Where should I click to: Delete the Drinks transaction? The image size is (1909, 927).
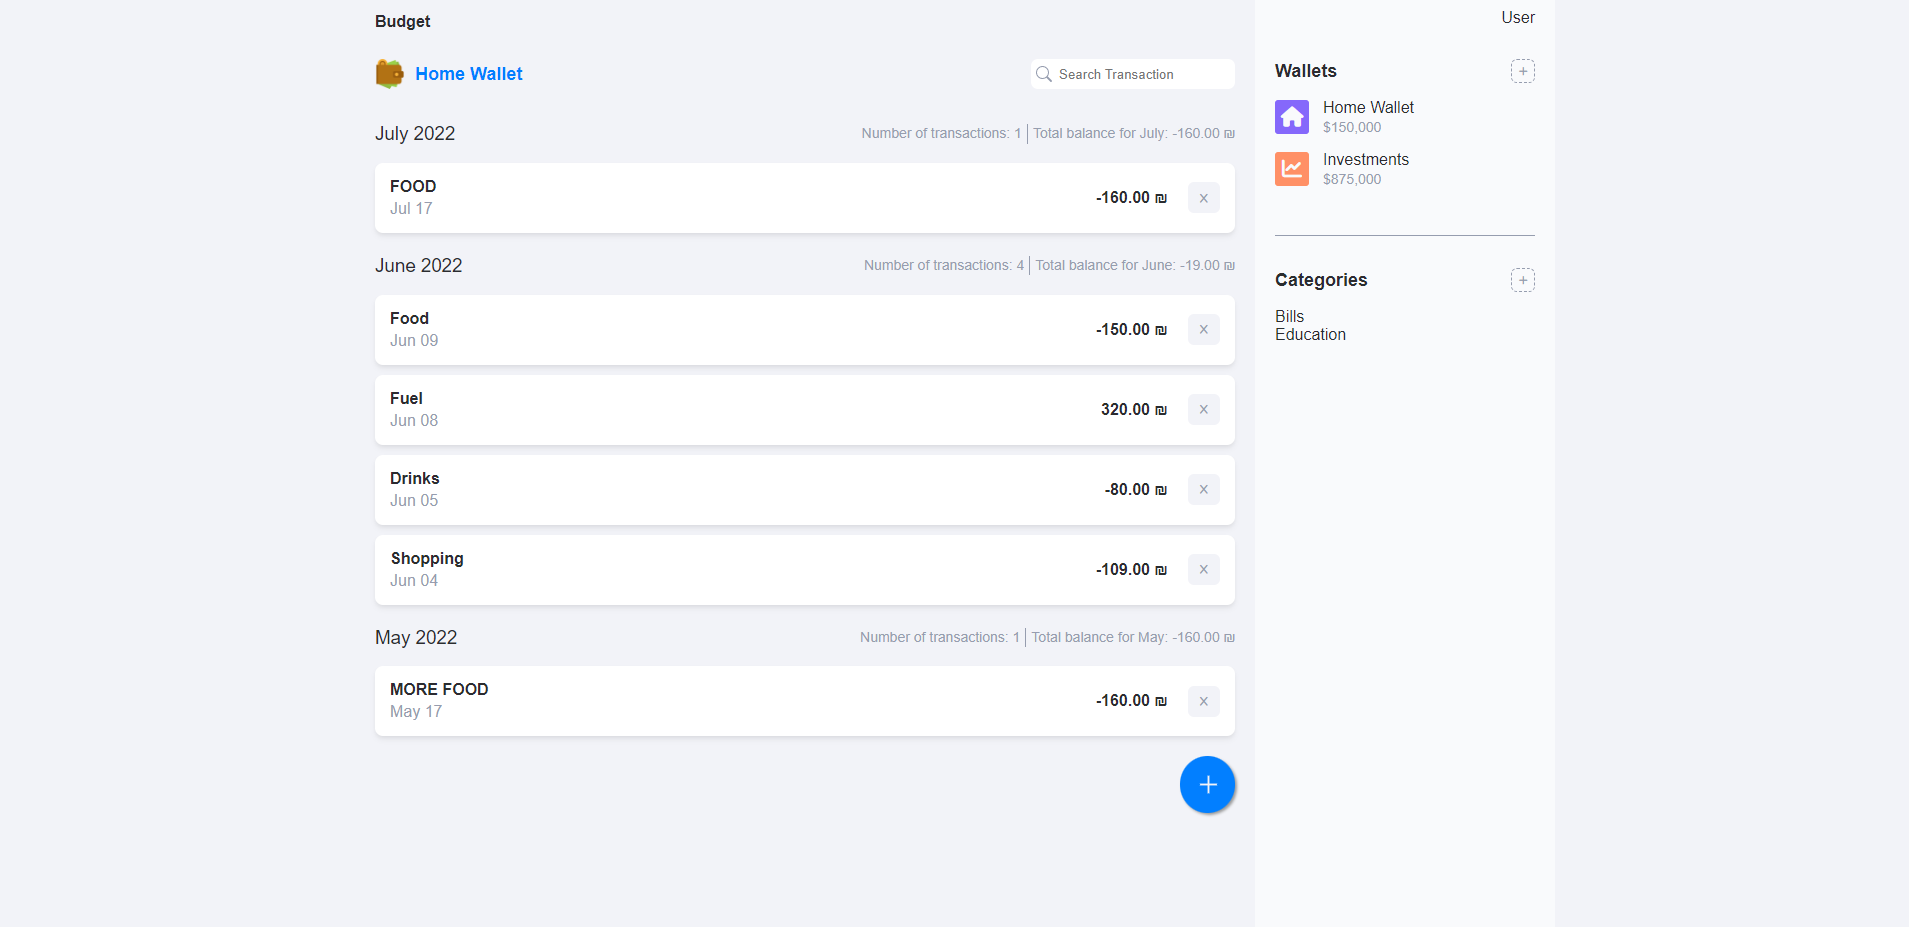click(x=1203, y=489)
